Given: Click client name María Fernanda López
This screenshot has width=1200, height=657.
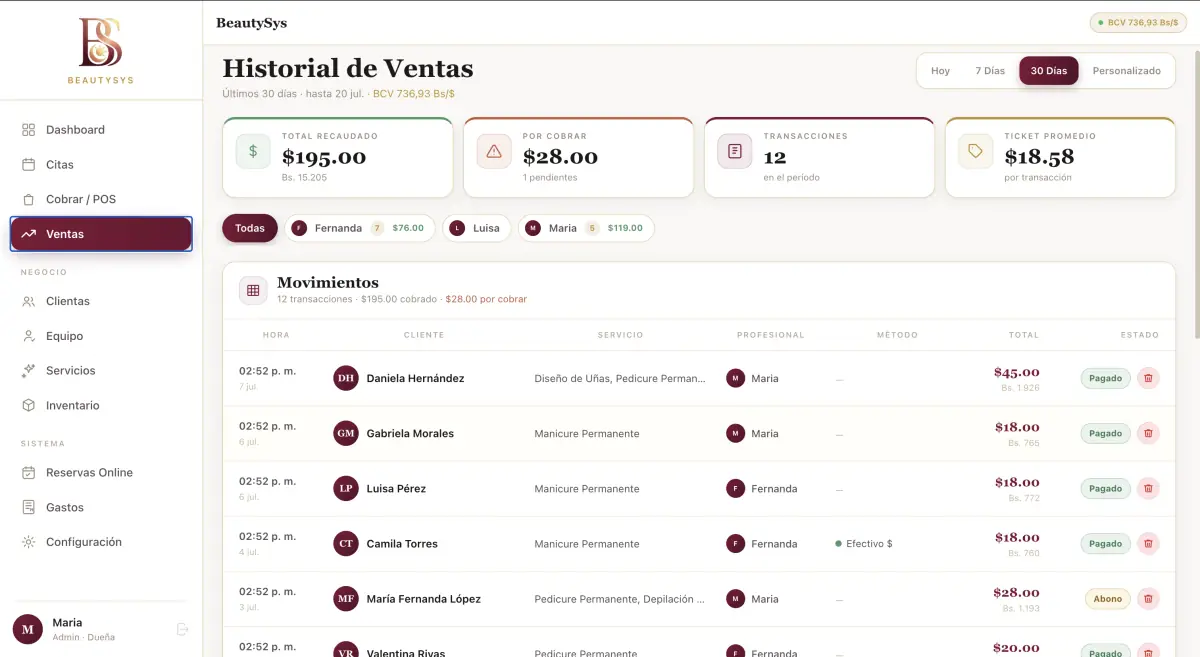Looking at the screenshot, I should point(424,599).
